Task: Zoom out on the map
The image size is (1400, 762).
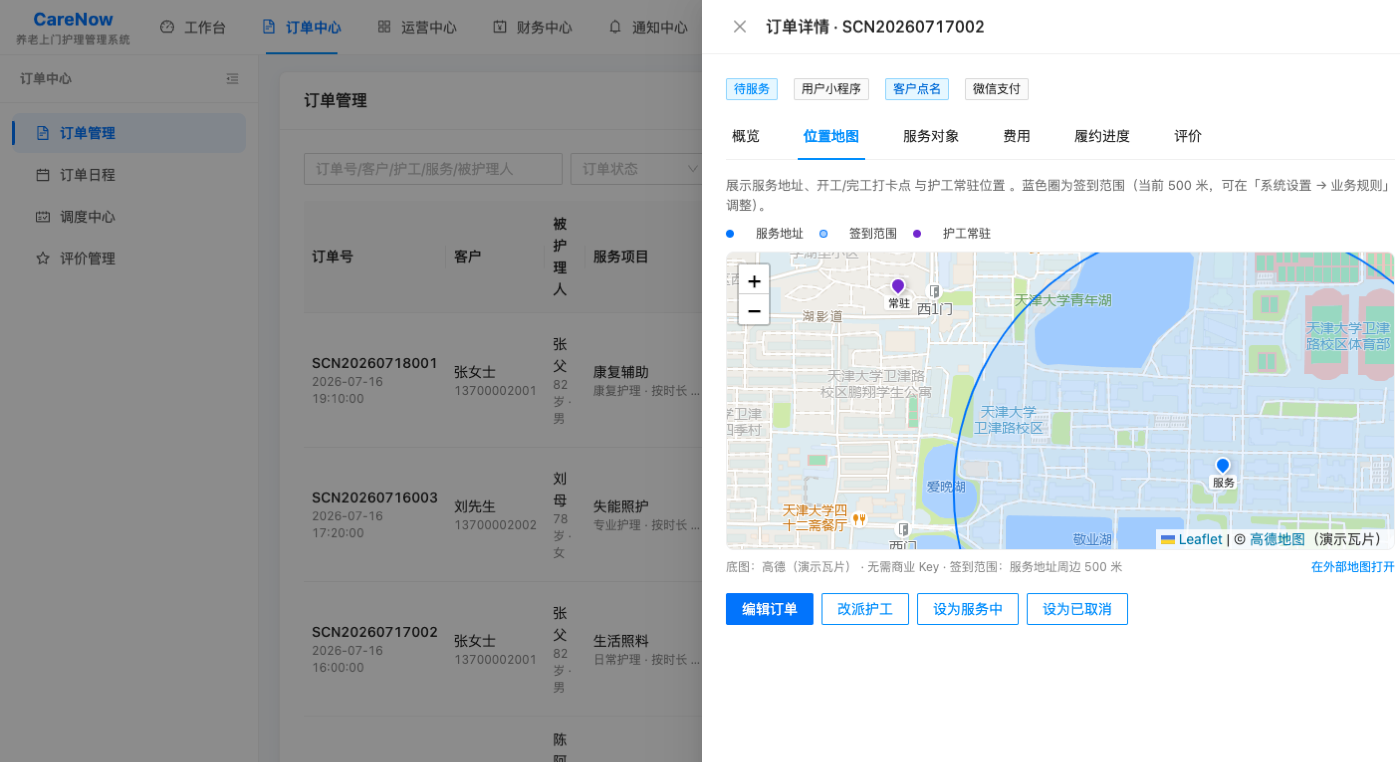Action: [754, 310]
